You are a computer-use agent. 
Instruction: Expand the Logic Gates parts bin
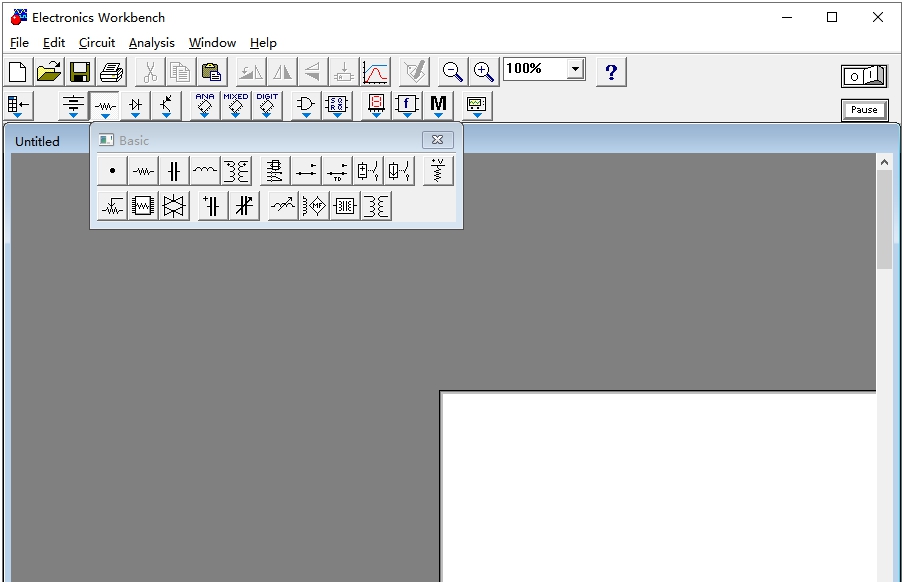[x=305, y=106]
